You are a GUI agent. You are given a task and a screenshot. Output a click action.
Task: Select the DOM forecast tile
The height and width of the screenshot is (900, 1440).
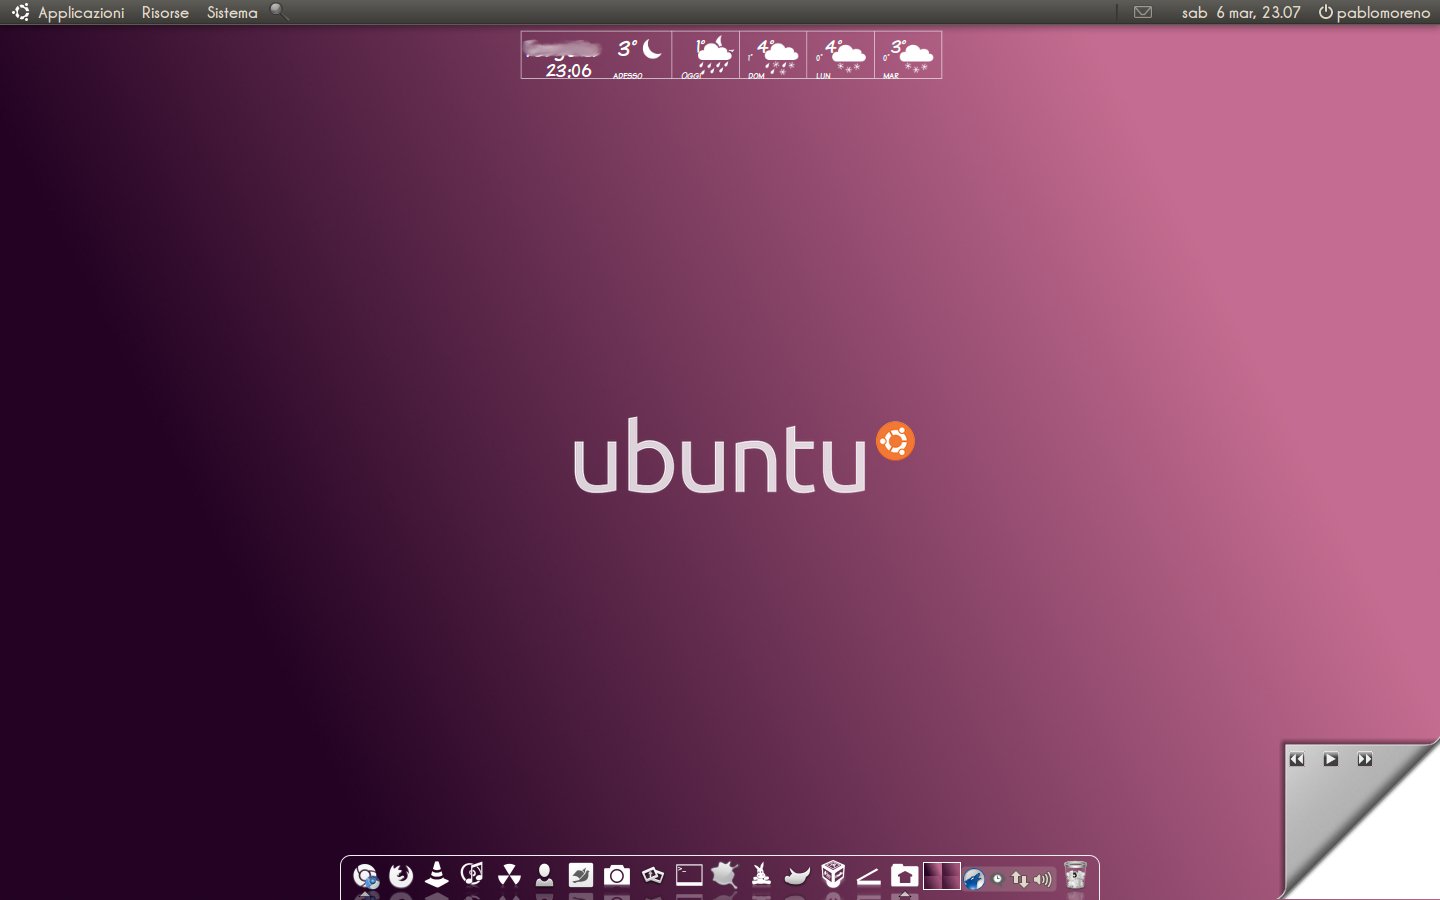(773, 56)
